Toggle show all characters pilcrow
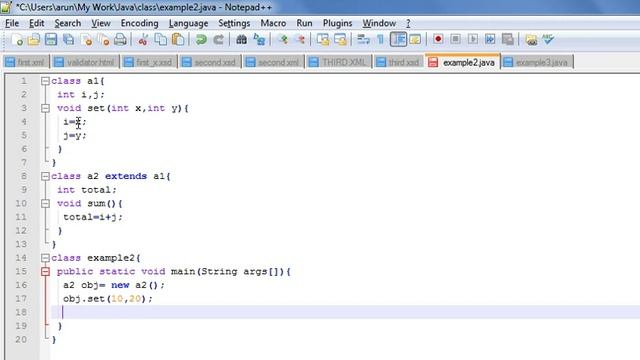640x360 pixels. pos(380,40)
